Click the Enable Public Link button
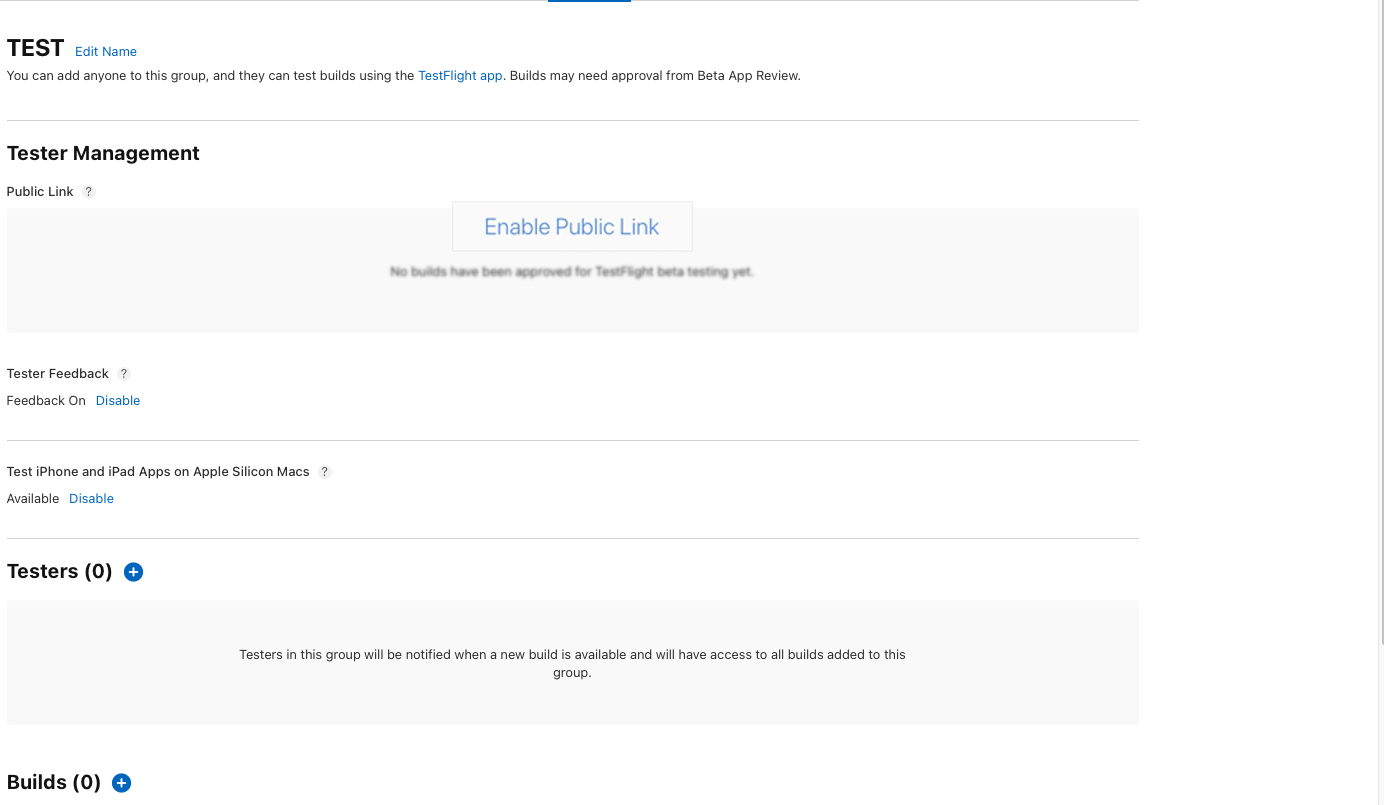This screenshot has width=1384, height=805. (x=572, y=226)
